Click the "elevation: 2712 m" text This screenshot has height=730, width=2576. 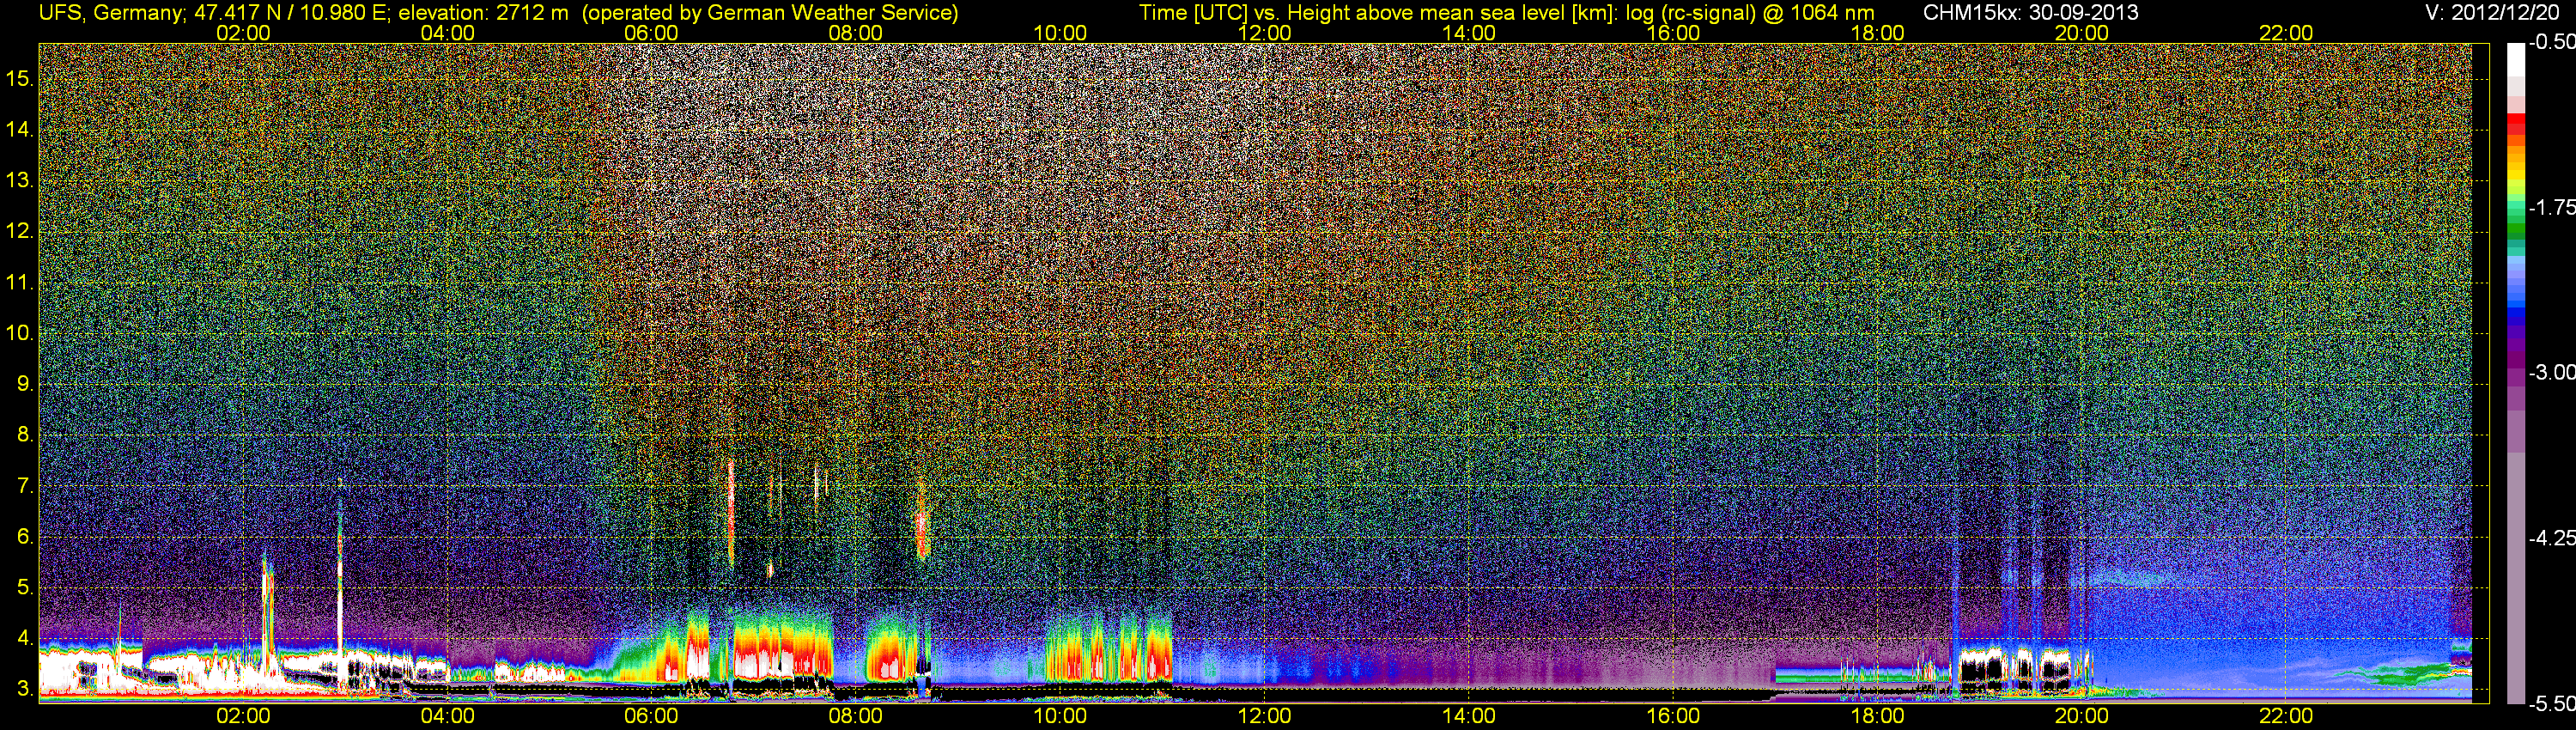483,13
